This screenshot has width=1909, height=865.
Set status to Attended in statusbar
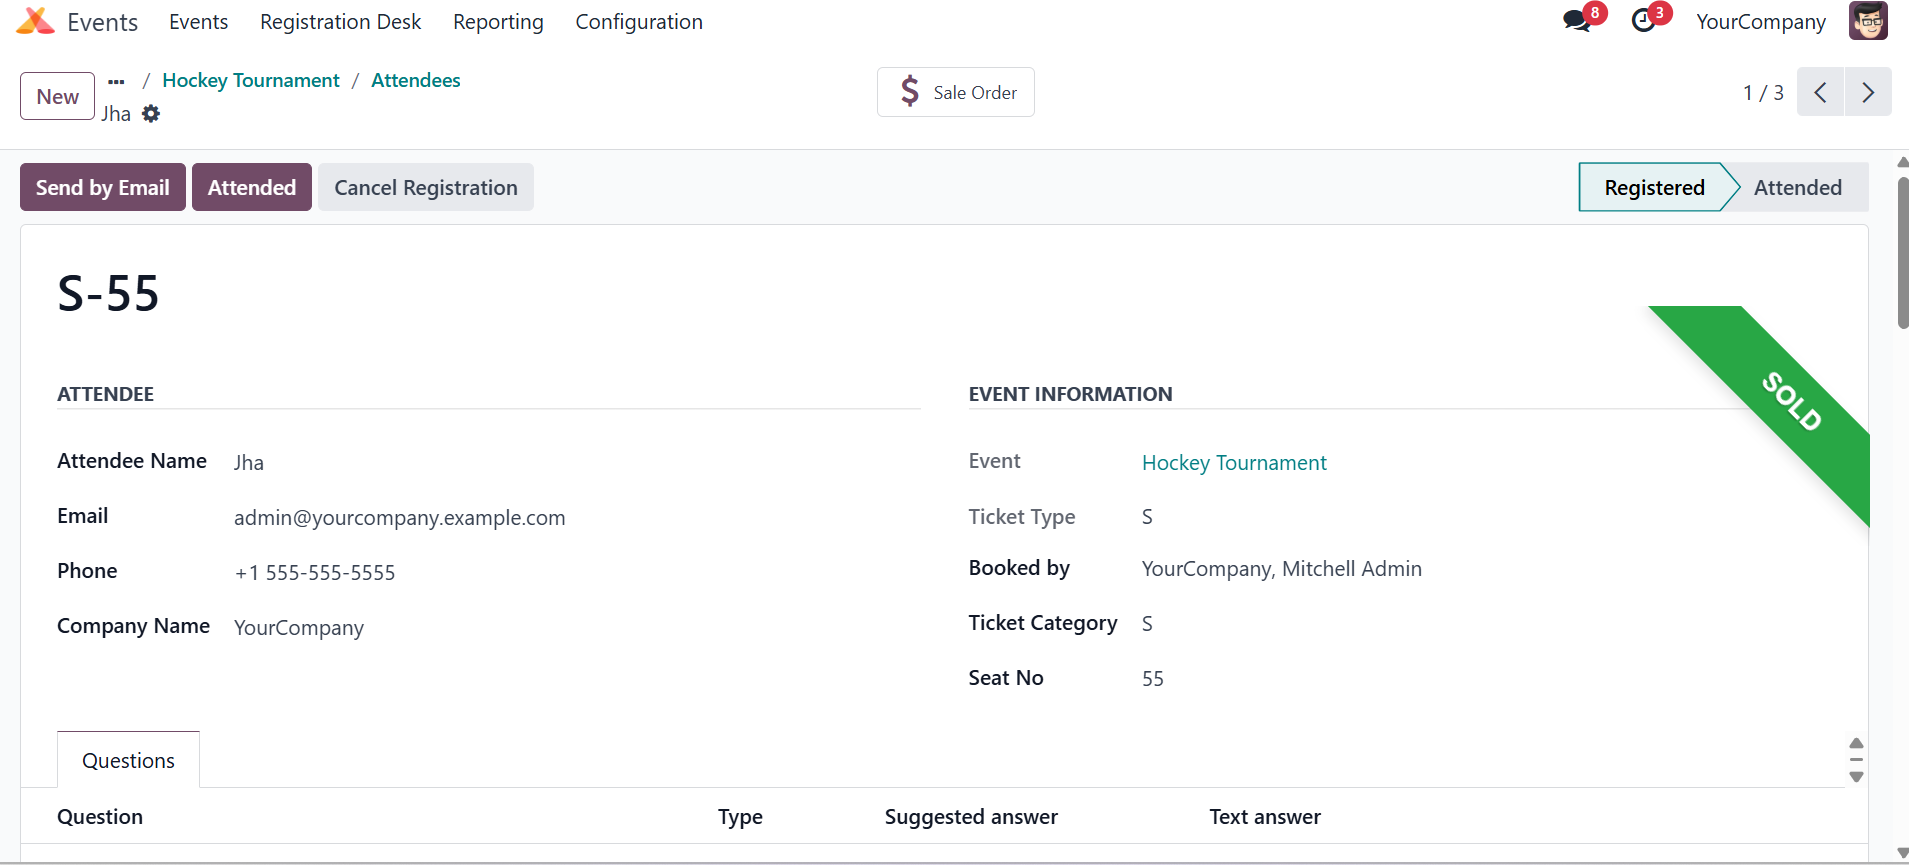(1797, 187)
